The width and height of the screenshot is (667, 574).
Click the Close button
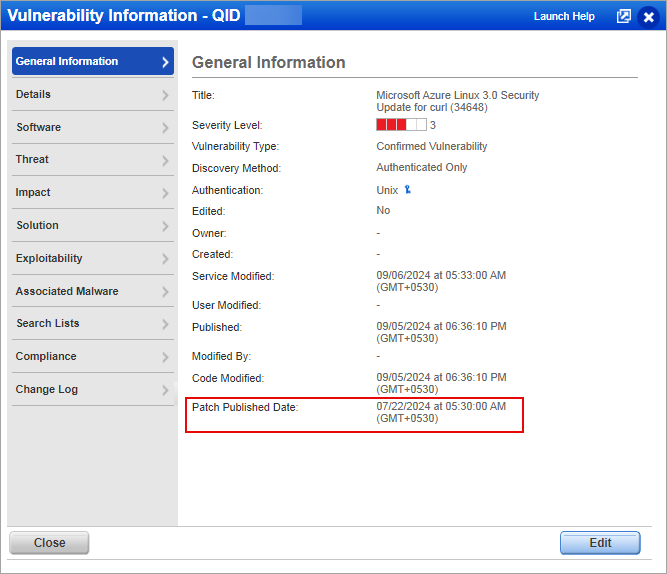49,543
